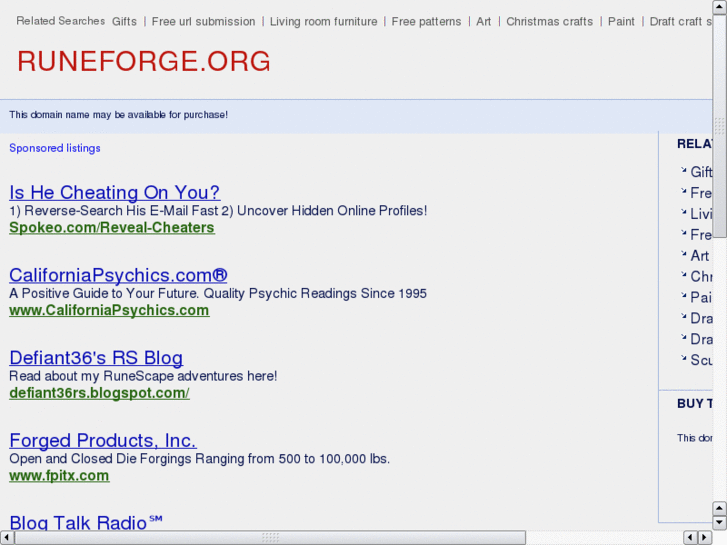727x545 pixels.
Task: Select Art in the top related searches
Action: click(x=484, y=22)
